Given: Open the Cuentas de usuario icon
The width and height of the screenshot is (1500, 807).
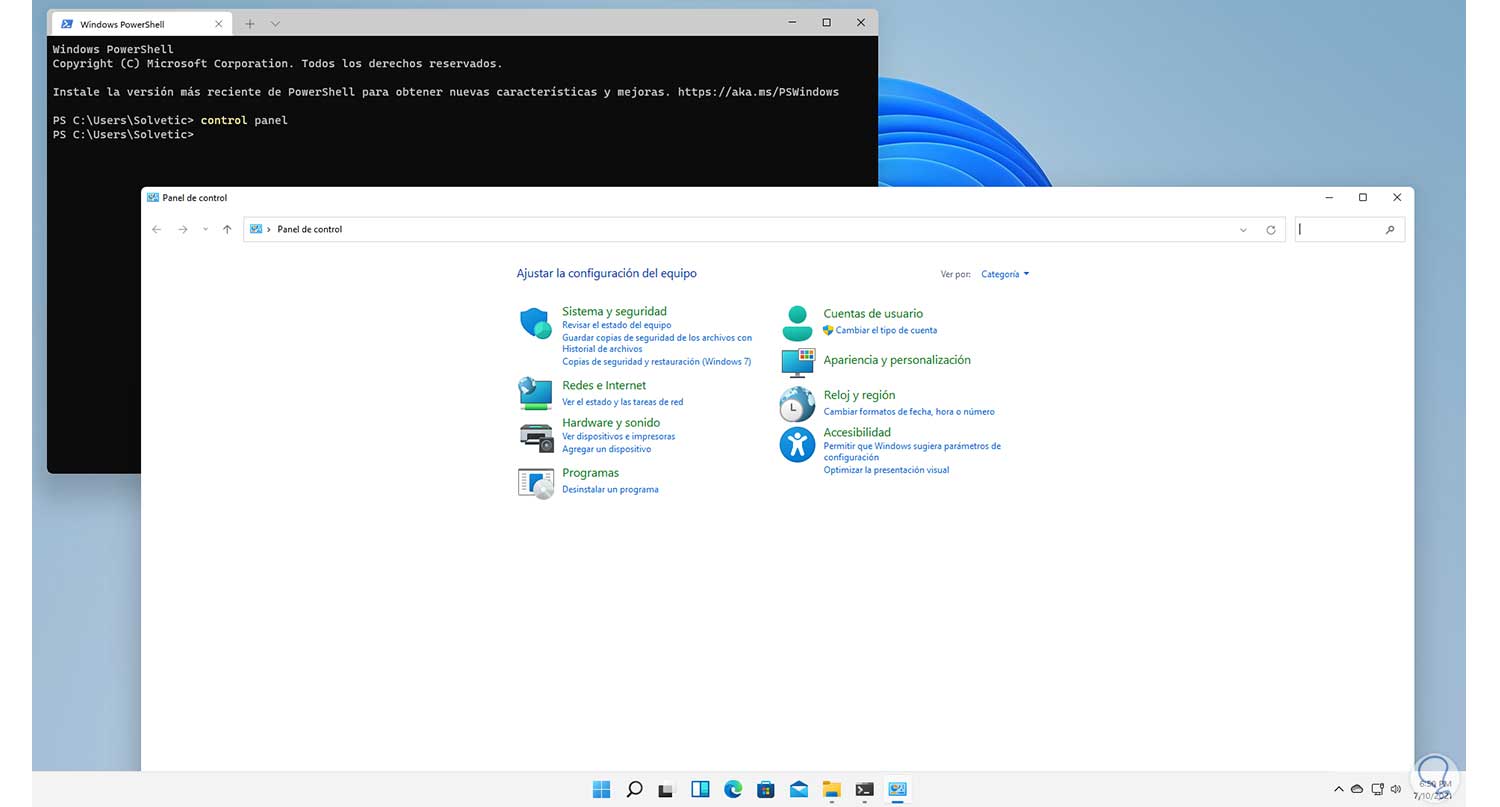Looking at the screenshot, I should pyautogui.click(x=797, y=323).
